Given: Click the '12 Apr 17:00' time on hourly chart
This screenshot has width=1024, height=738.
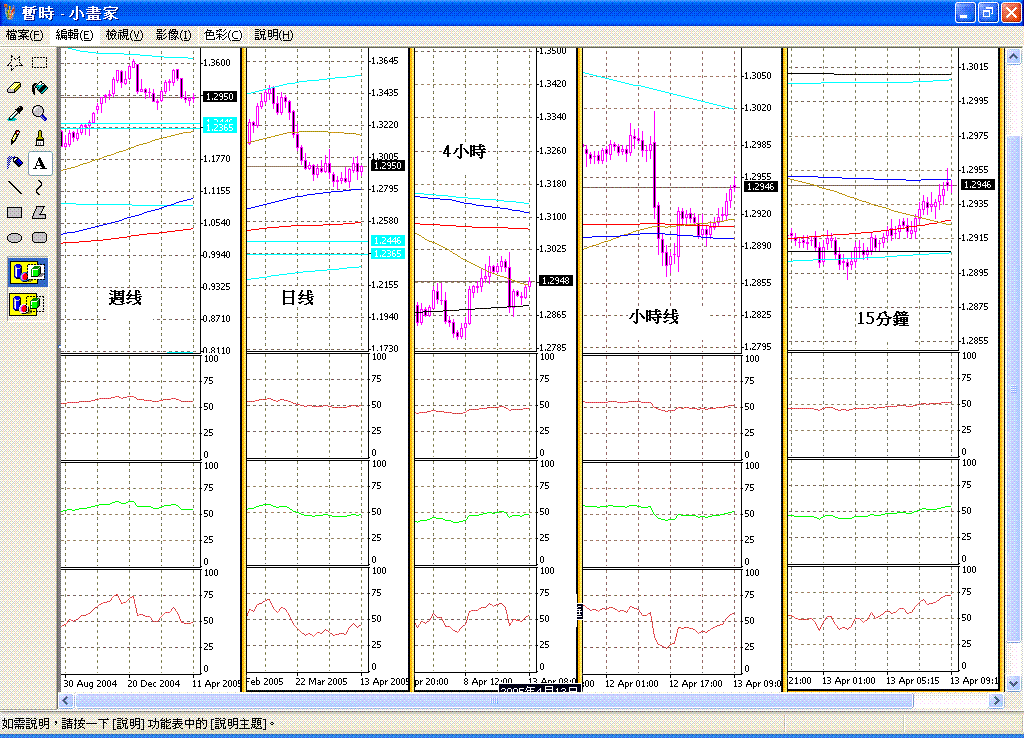Looking at the screenshot, I should [x=696, y=684].
